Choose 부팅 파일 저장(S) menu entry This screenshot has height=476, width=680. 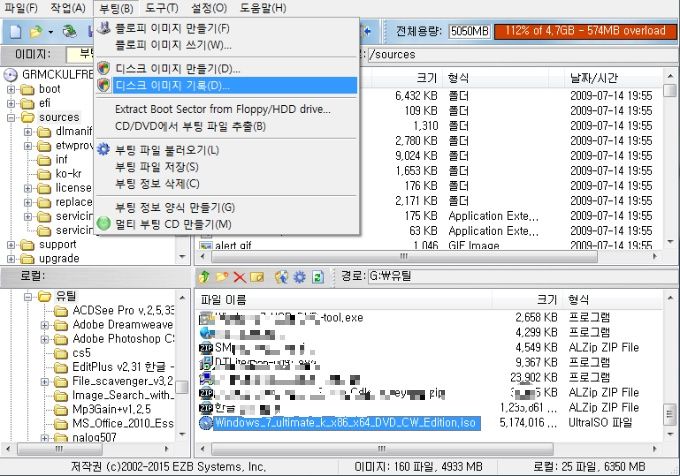227,167
